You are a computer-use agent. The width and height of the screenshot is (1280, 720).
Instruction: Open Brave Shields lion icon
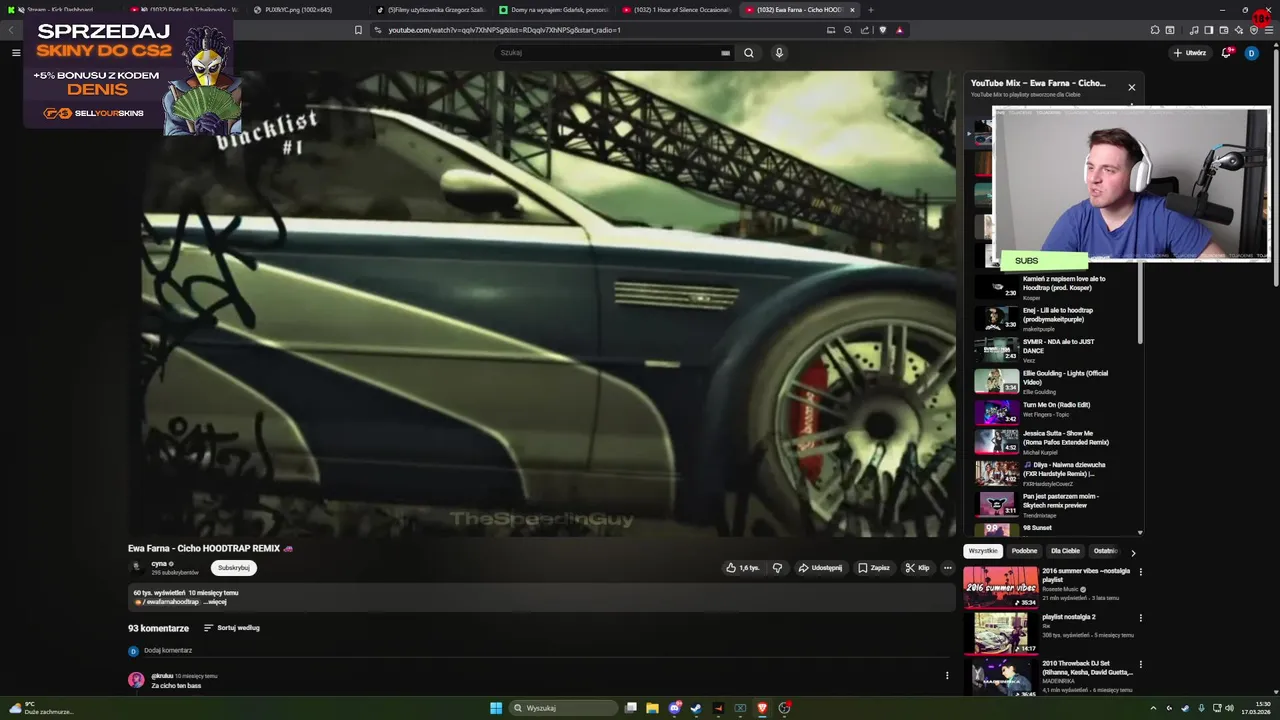(x=882, y=30)
